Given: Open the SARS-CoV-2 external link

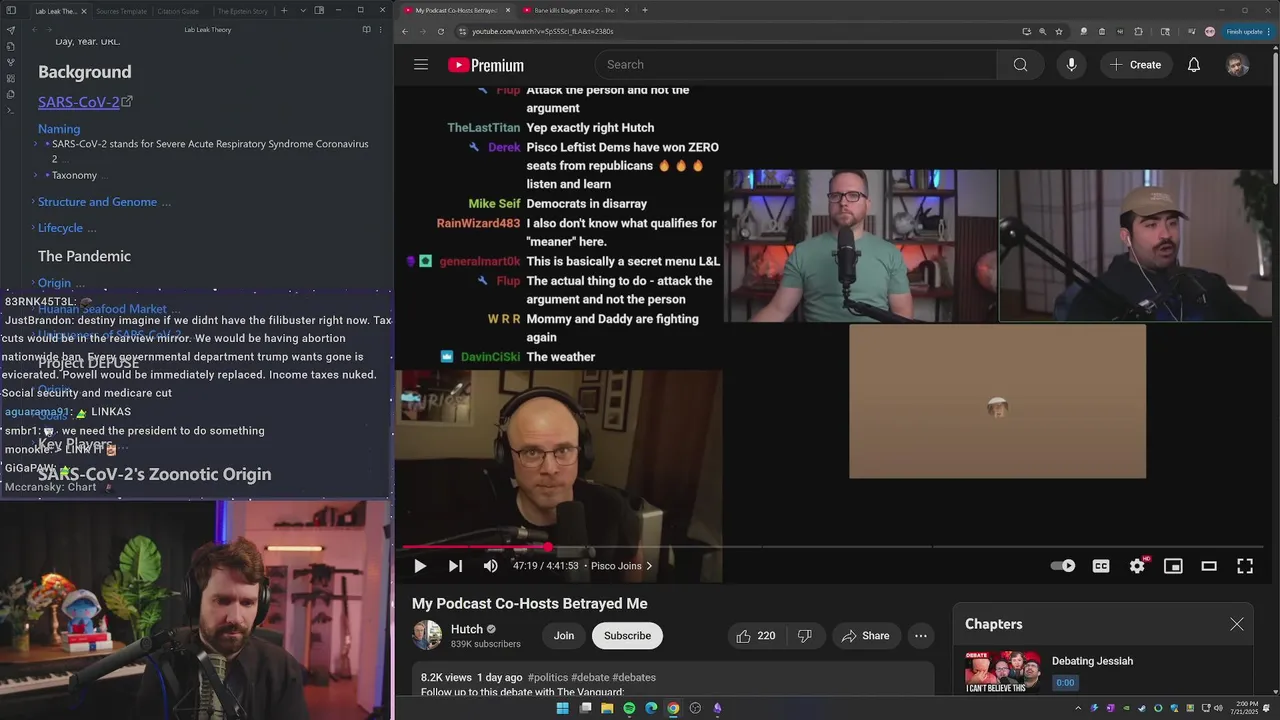Looking at the screenshot, I should [x=85, y=102].
